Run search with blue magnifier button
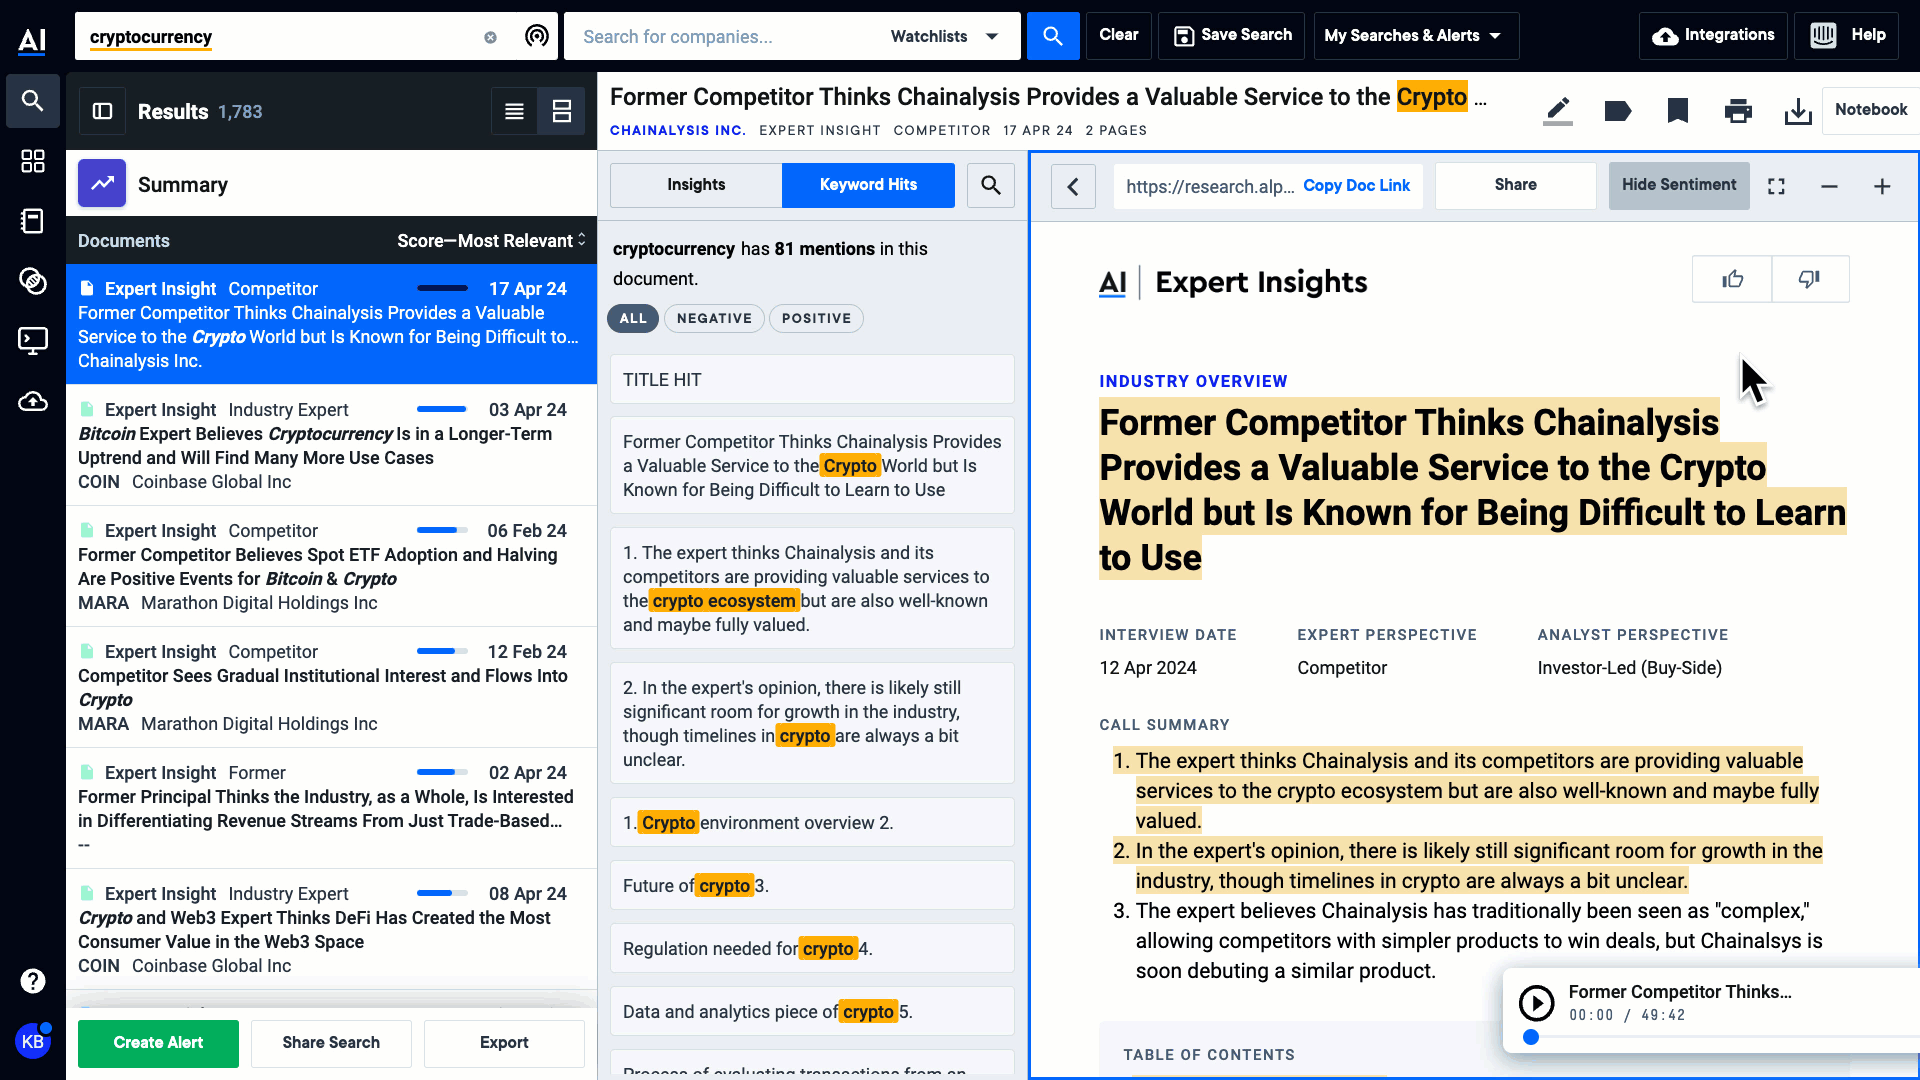 pyautogui.click(x=1053, y=36)
